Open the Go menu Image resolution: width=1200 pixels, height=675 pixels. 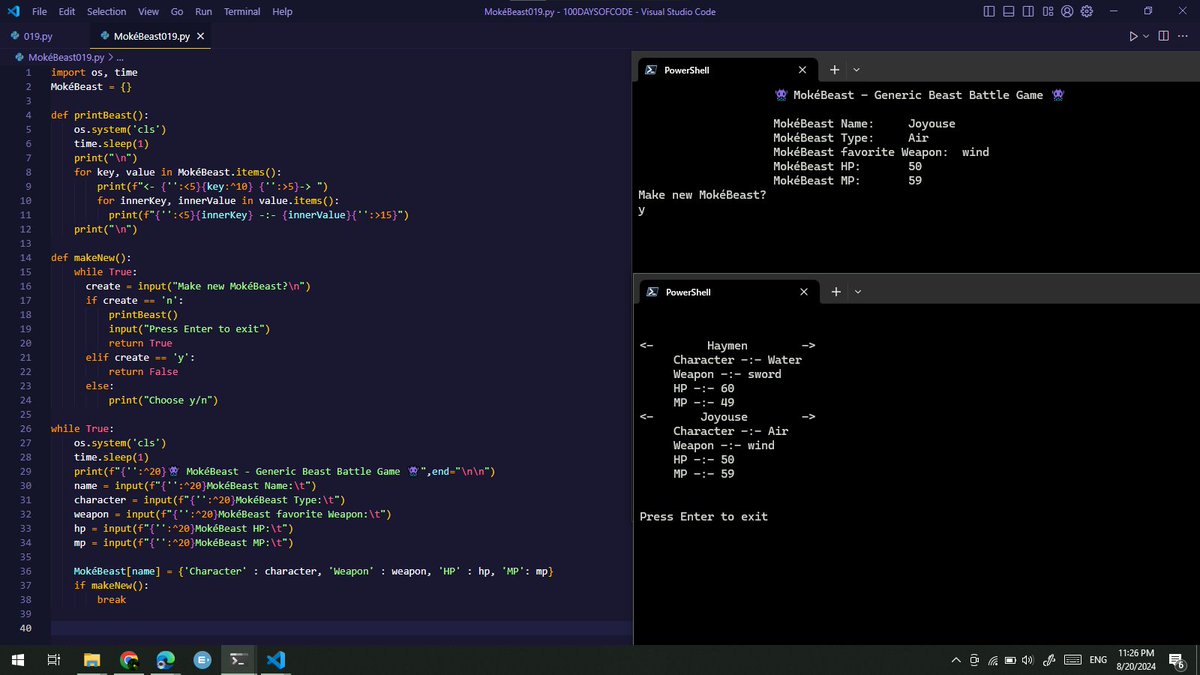tap(177, 11)
